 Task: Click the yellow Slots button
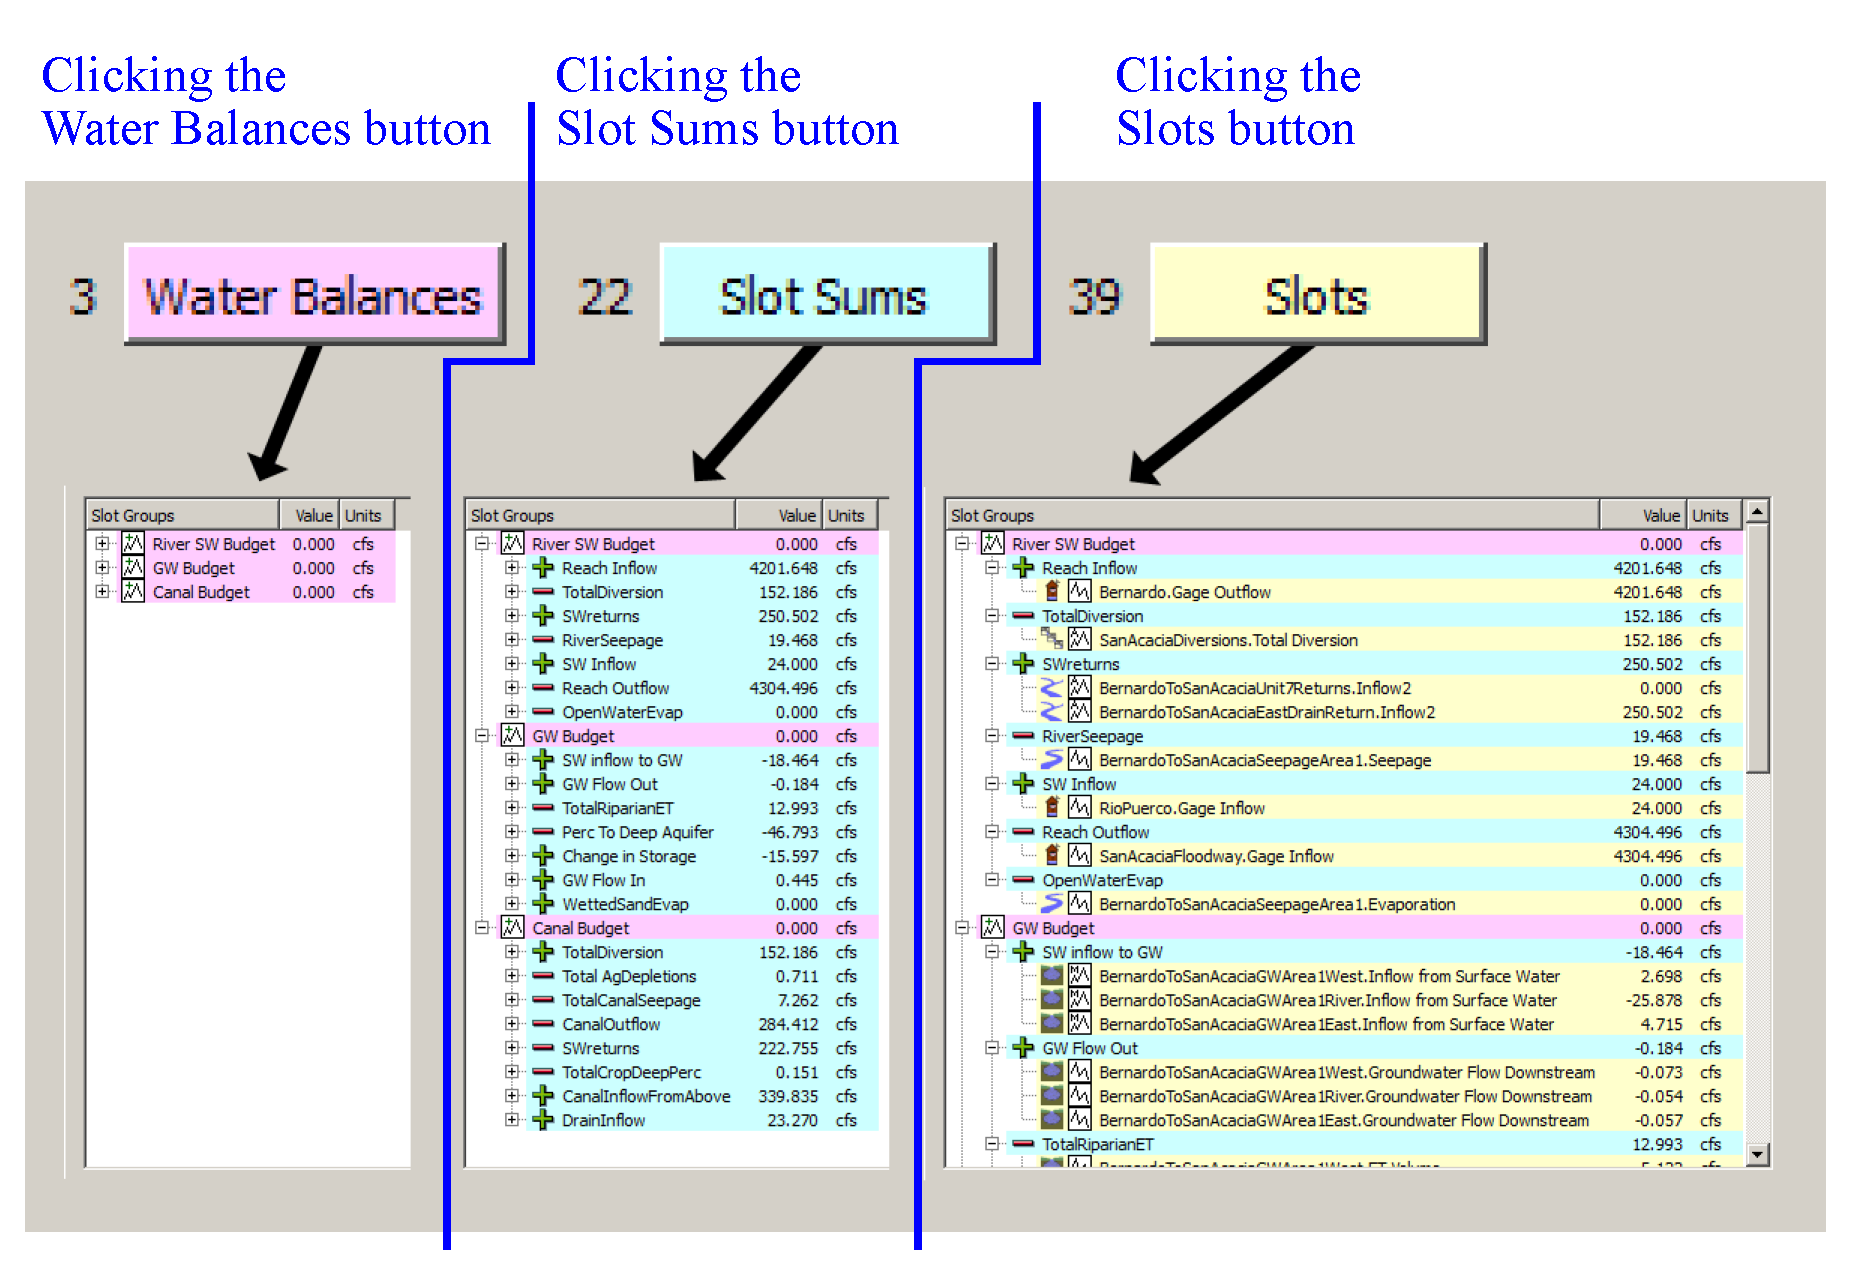click(x=1316, y=296)
